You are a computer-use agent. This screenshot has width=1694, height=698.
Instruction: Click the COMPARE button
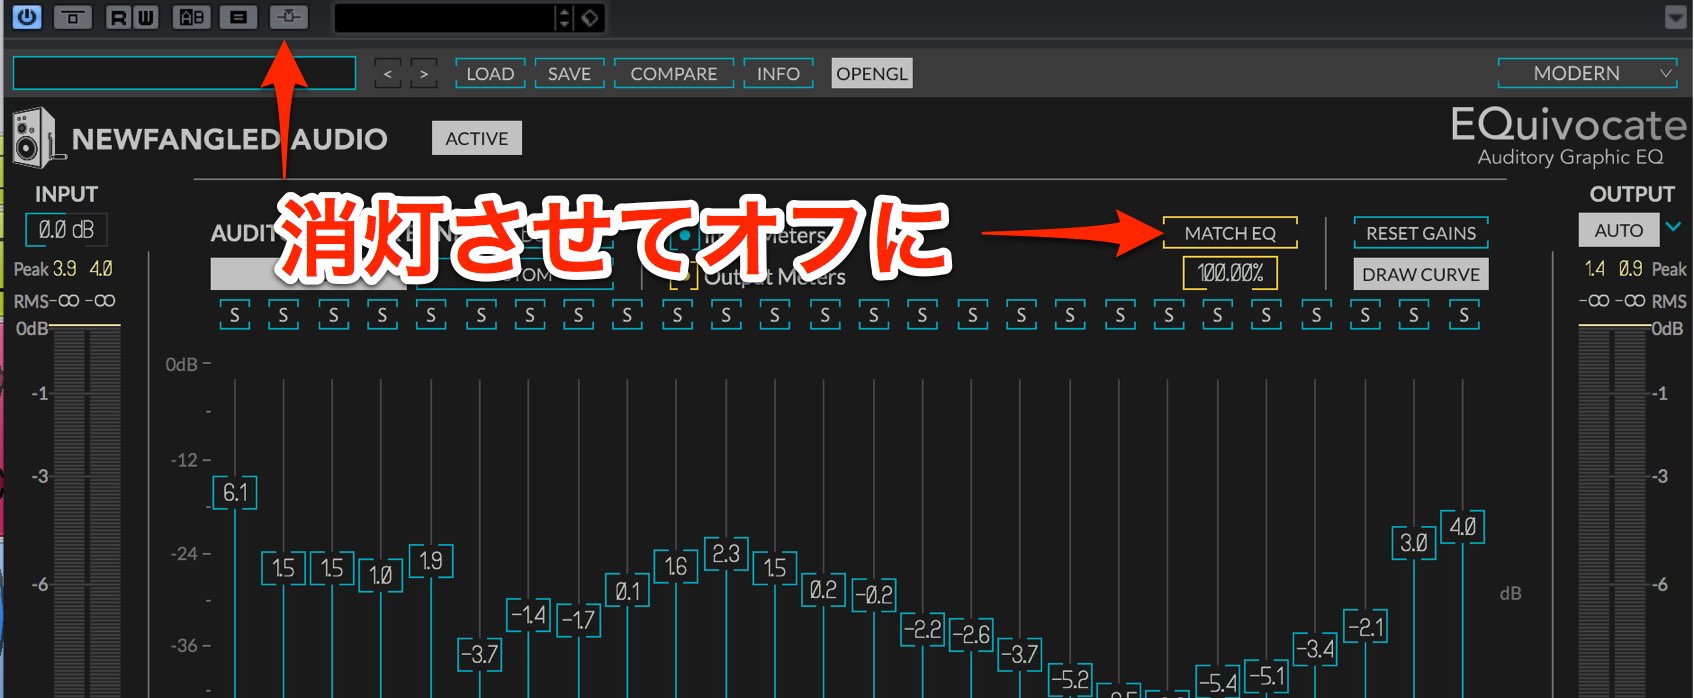tap(674, 74)
